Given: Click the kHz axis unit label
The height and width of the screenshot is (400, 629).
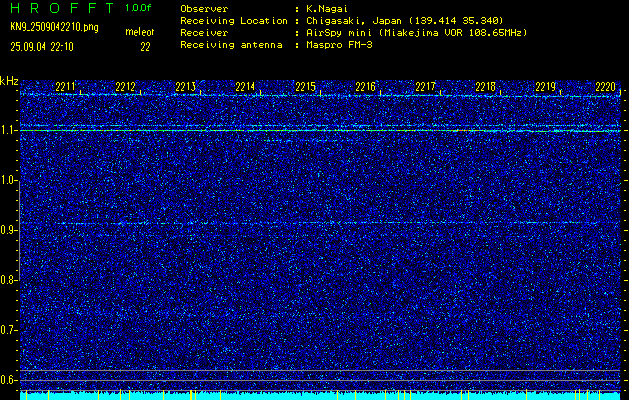Looking at the screenshot, I should pyautogui.click(x=9, y=81).
